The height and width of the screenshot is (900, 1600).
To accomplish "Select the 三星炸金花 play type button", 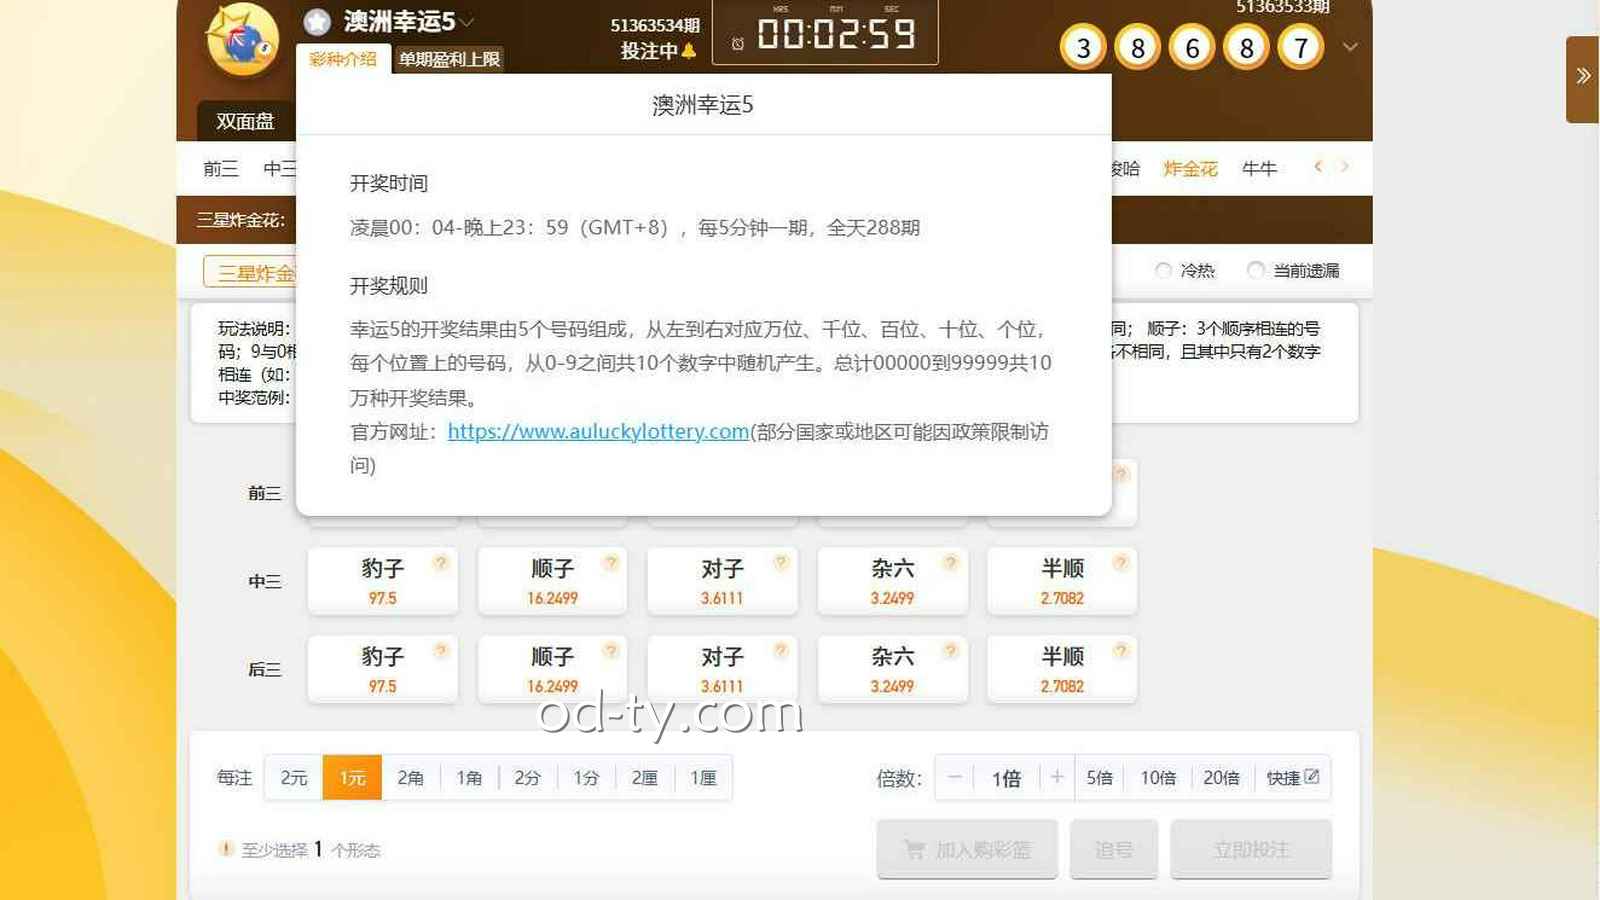I will (250, 272).
